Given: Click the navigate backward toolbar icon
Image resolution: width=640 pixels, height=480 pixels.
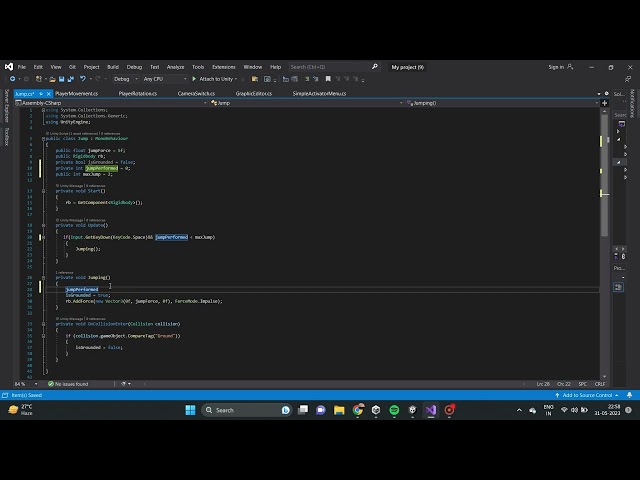Looking at the screenshot, I should pyautogui.click(x=13, y=79).
